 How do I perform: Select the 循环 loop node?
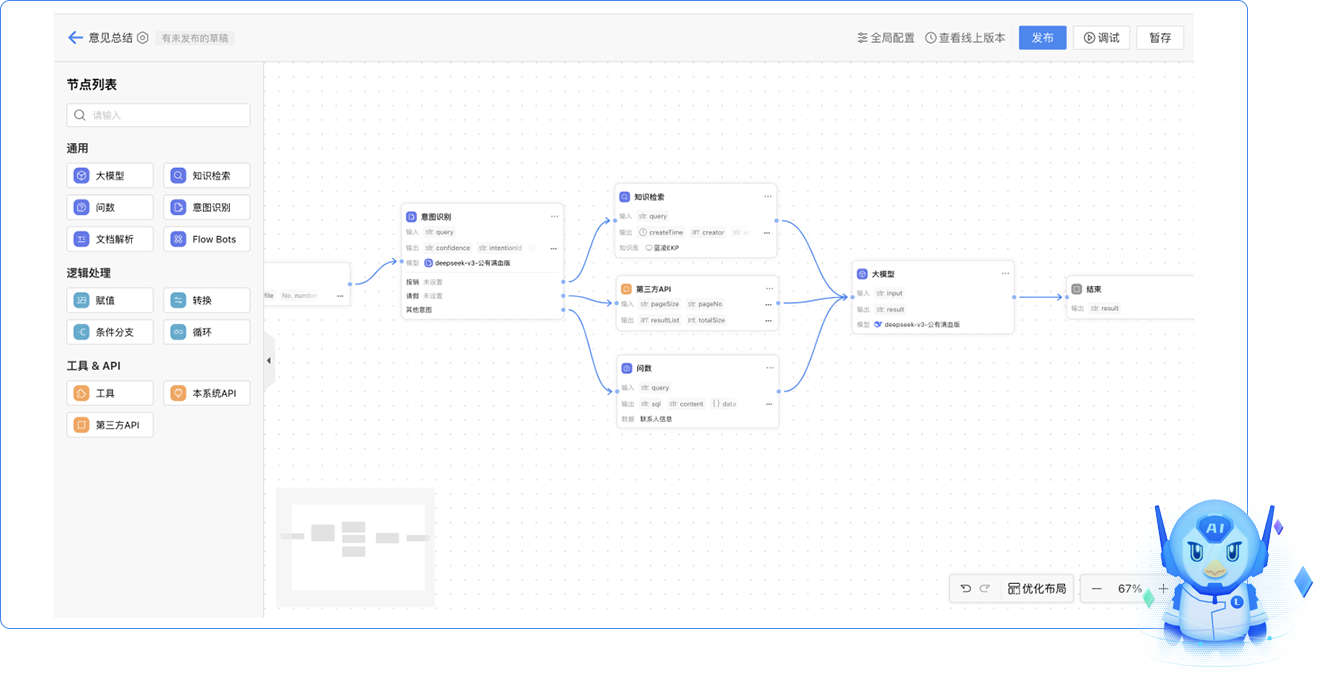coord(207,332)
